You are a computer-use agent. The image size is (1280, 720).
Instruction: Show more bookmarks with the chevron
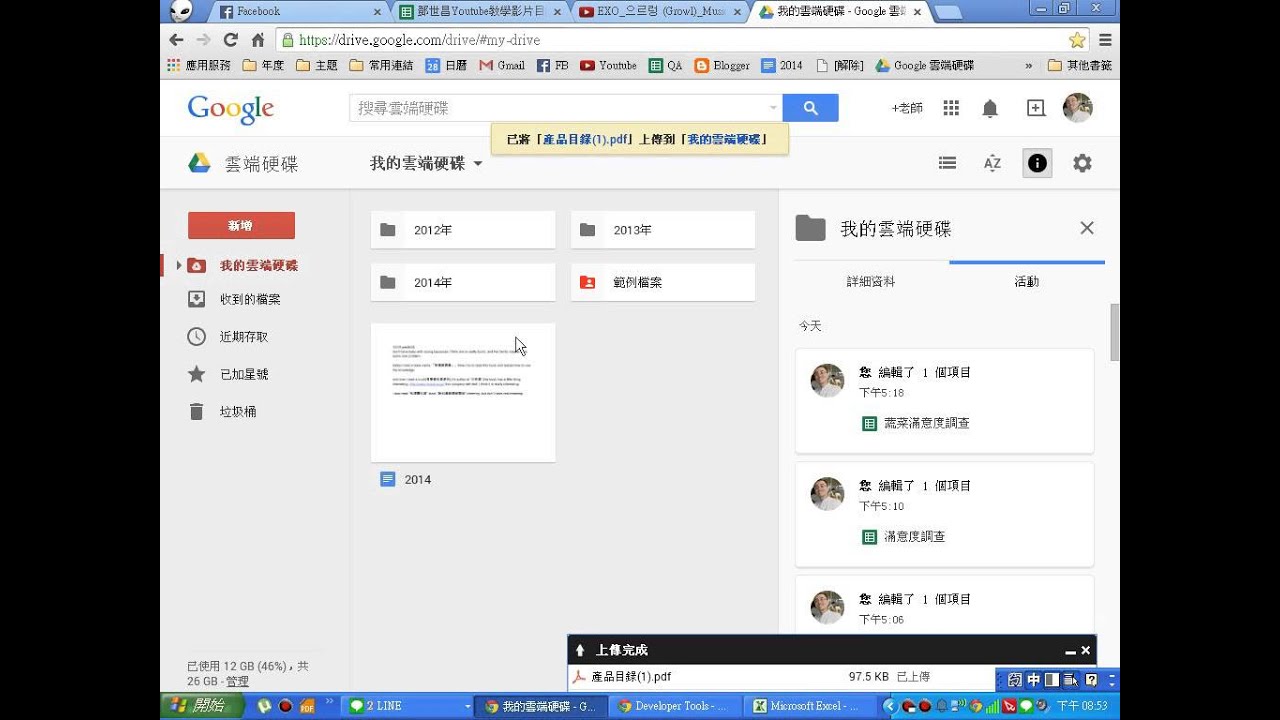(1029, 66)
